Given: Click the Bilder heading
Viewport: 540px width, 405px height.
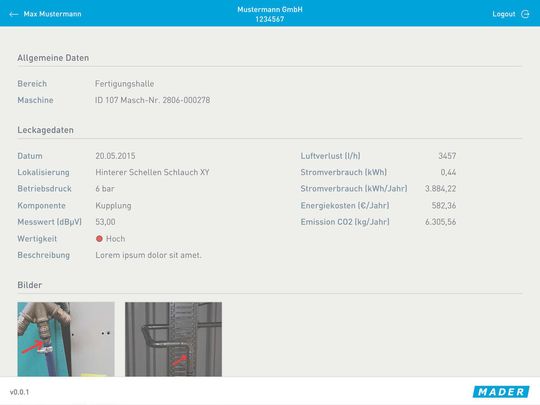Looking at the screenshot, I should [30, 285].
